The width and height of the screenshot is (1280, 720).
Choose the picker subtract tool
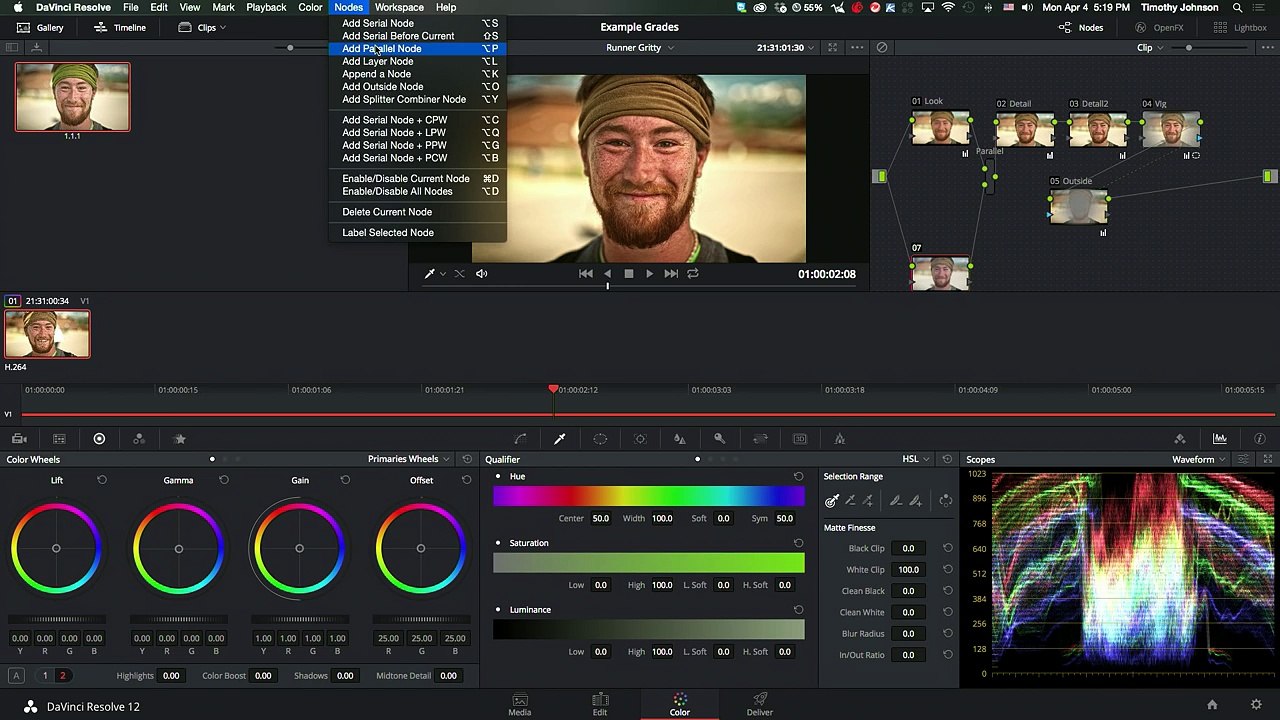[x=851, y=500]
